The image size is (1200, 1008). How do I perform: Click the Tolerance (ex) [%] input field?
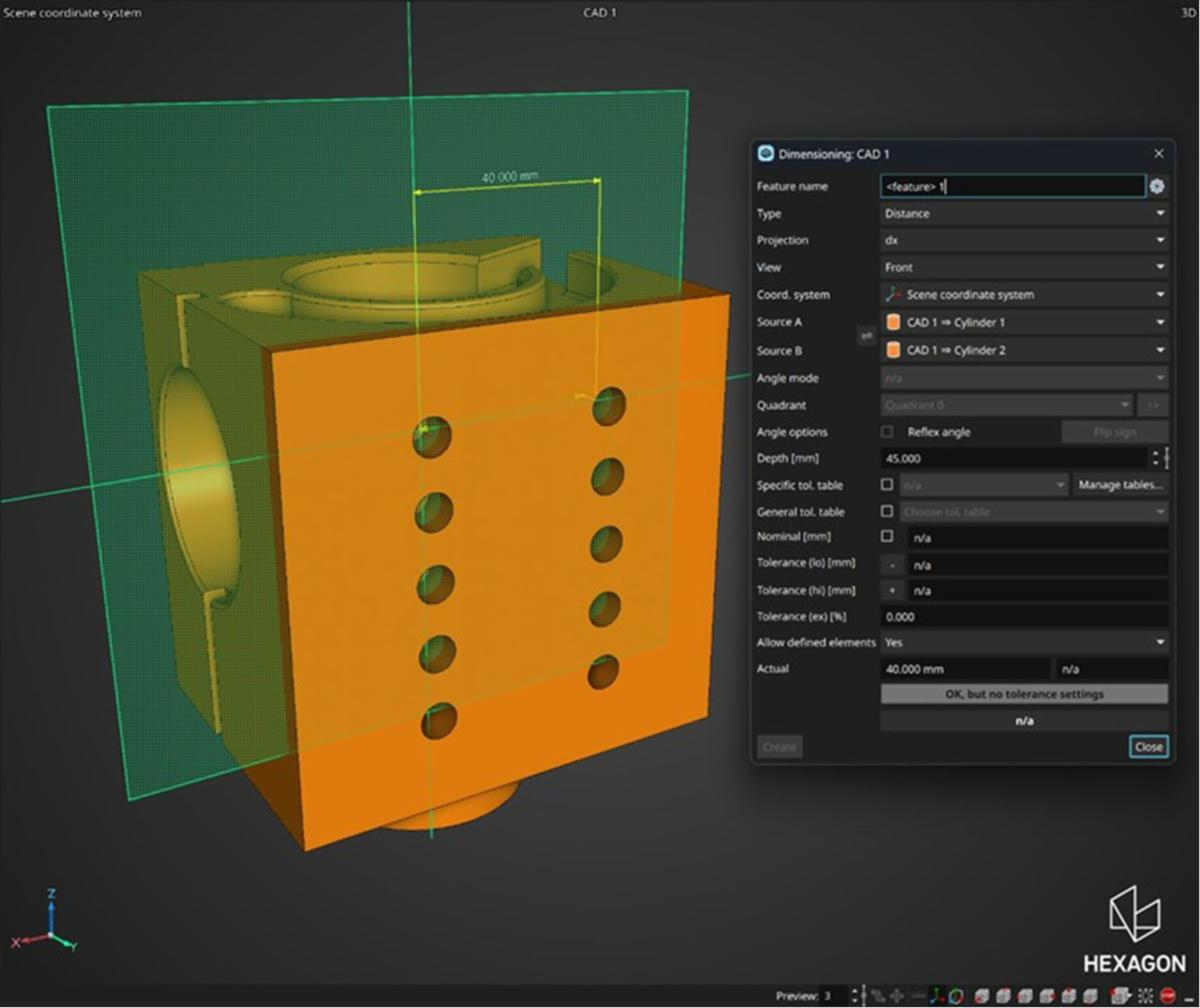[x=1023, y=616]
